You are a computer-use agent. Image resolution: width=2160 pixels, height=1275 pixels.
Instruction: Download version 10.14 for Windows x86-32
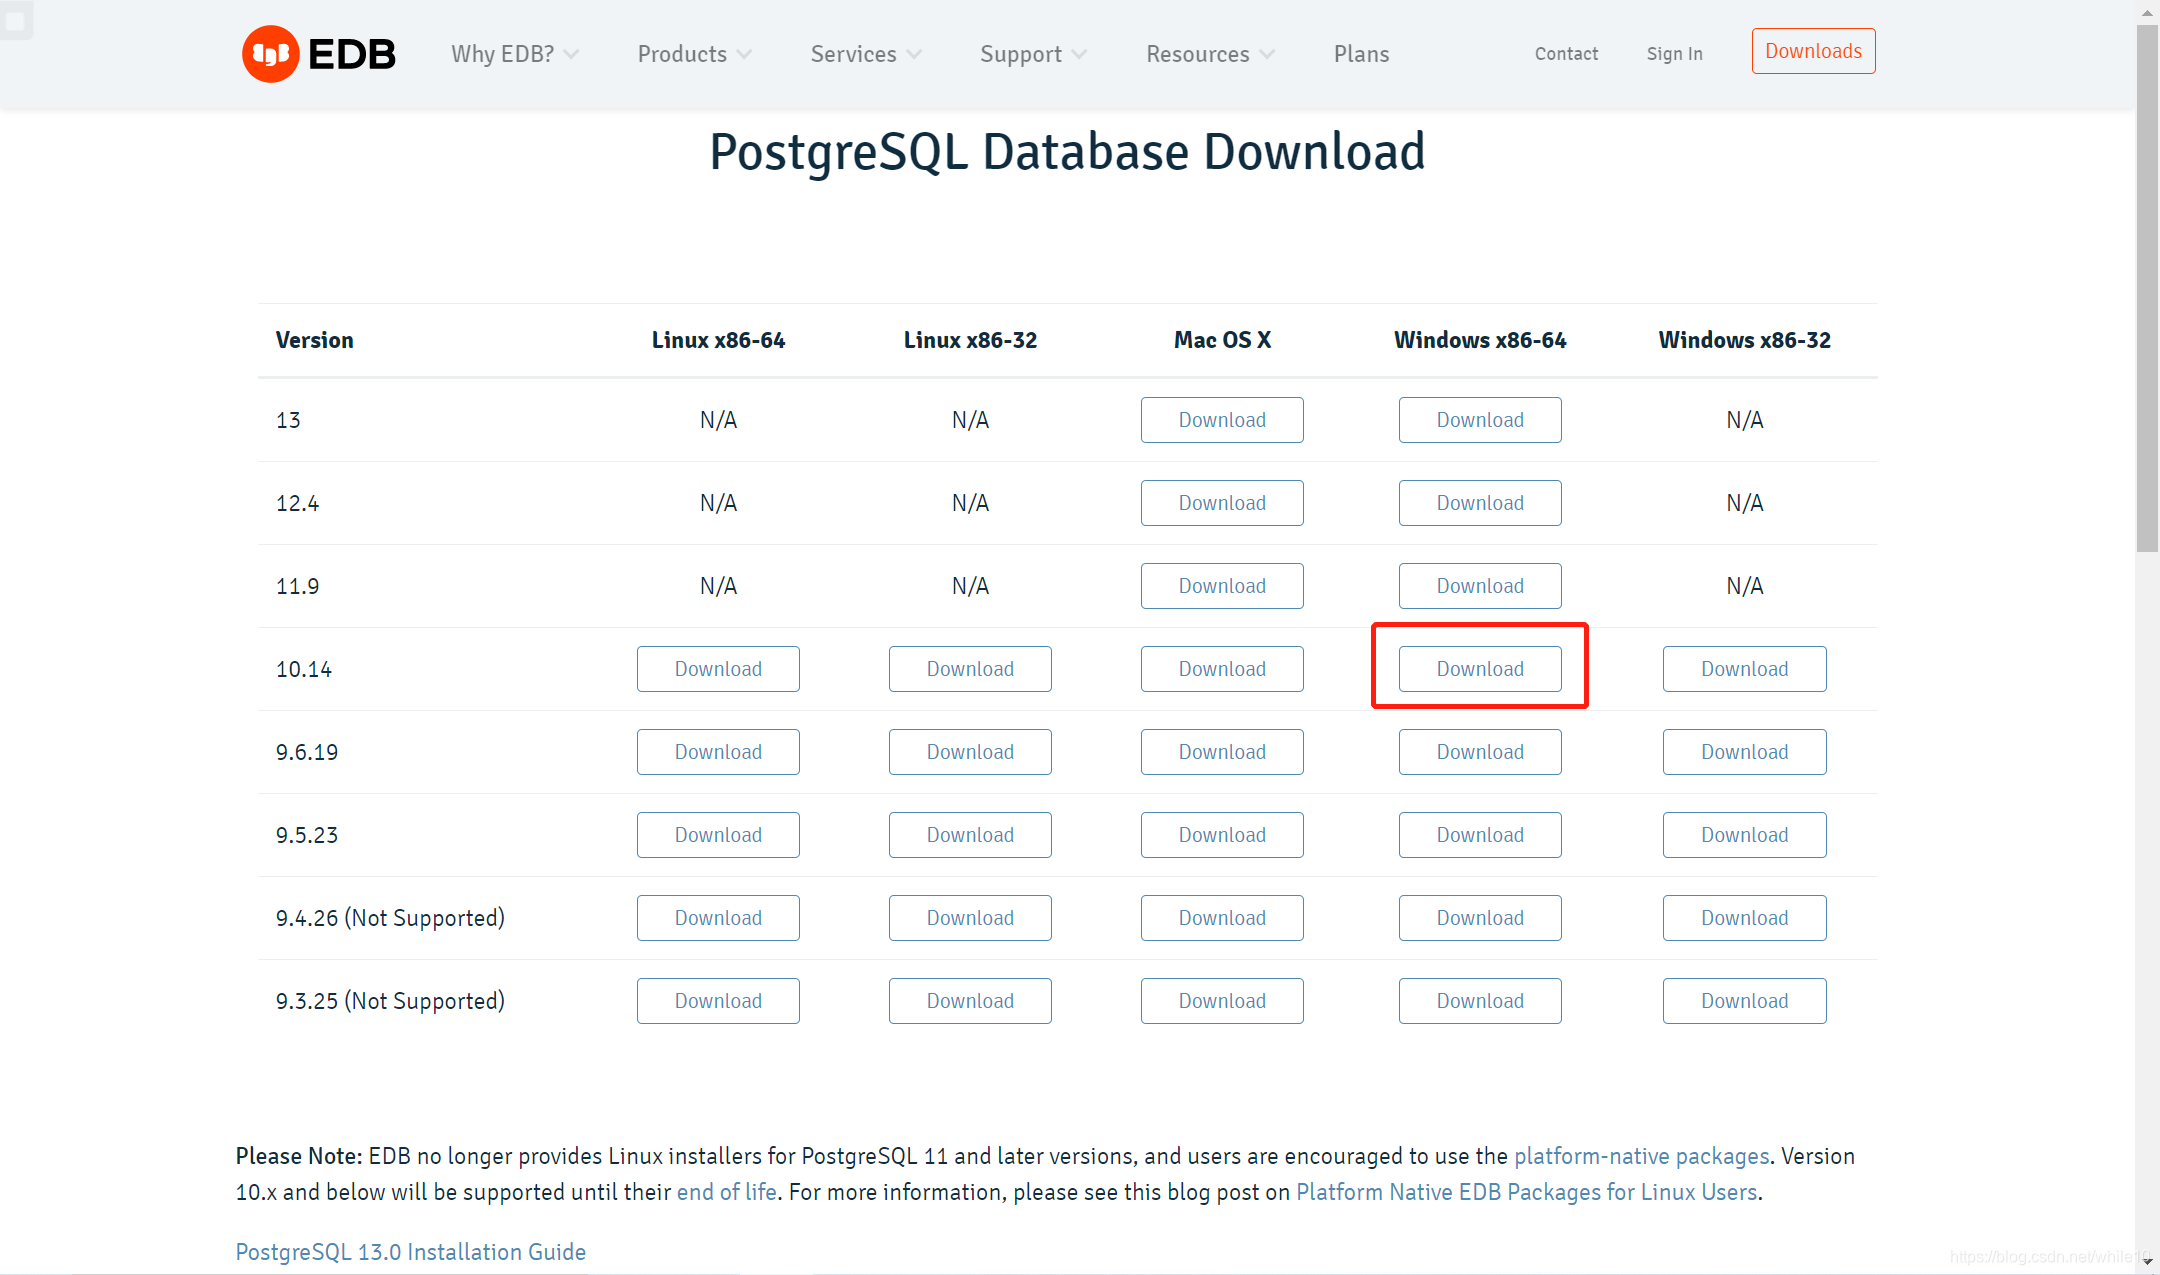pos(1745,669)
